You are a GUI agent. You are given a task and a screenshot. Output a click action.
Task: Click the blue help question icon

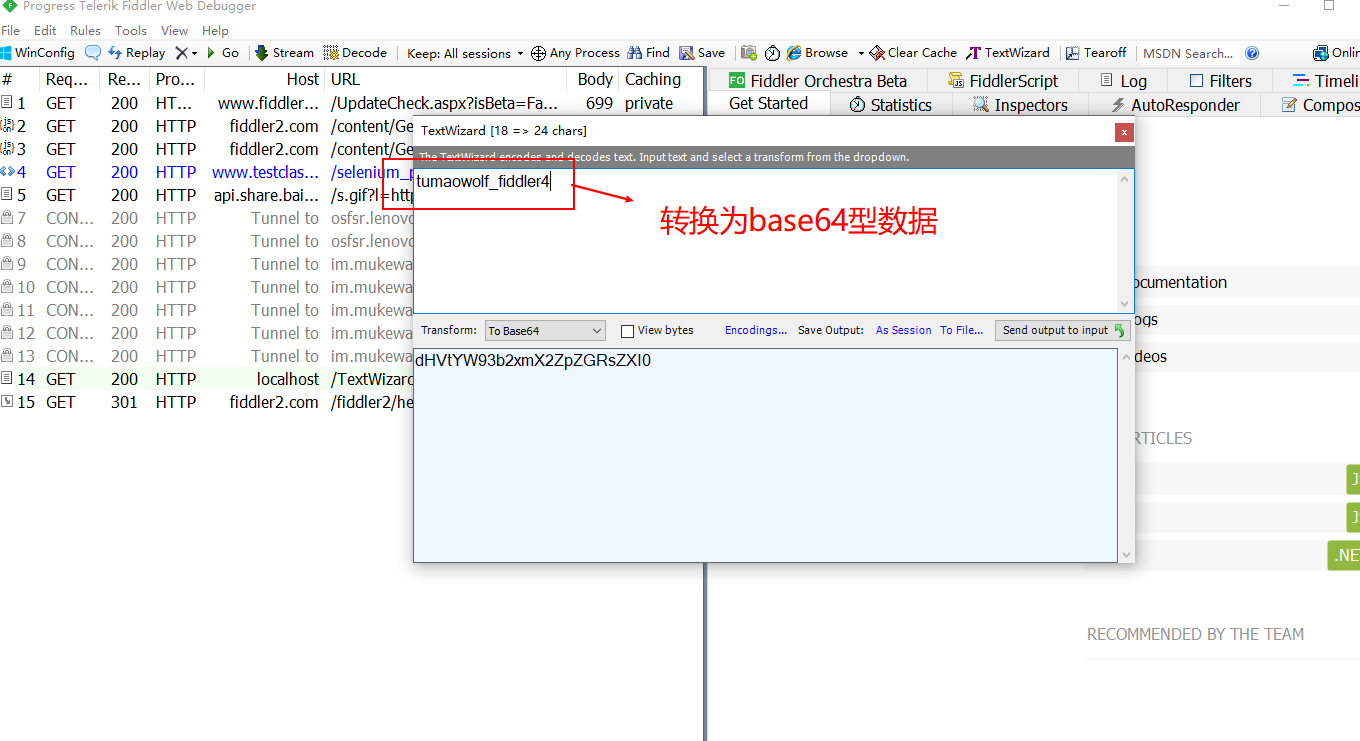1252,53
